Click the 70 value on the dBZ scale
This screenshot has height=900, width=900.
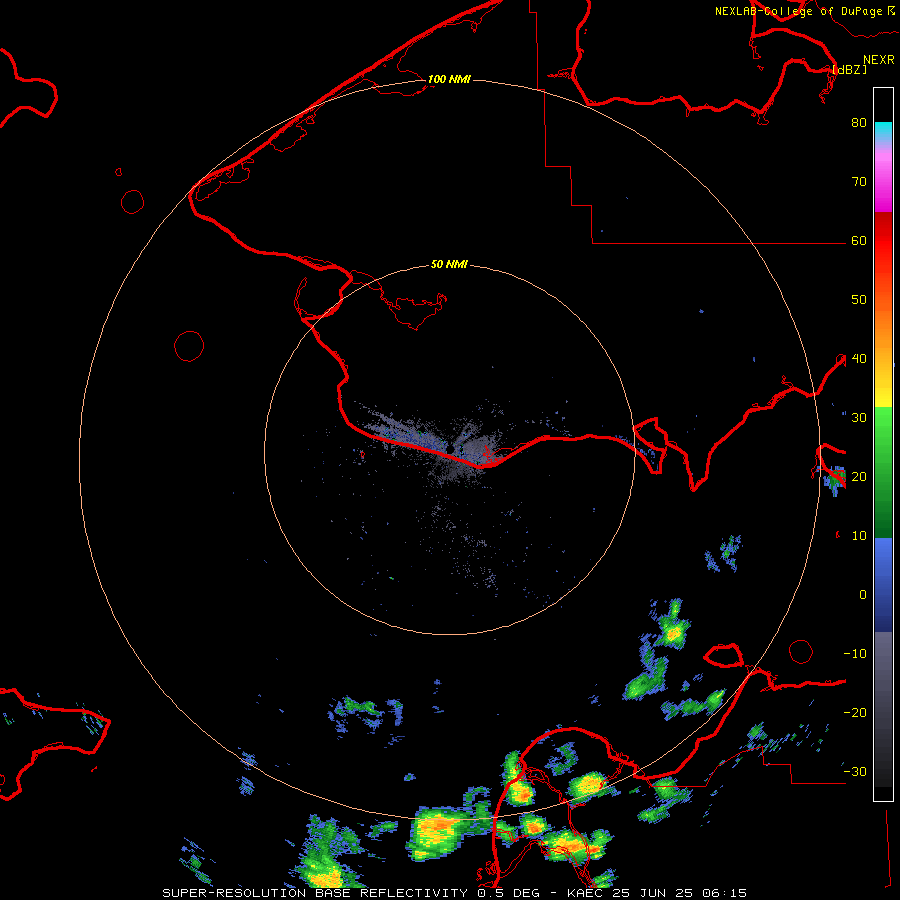coord(859,181)
